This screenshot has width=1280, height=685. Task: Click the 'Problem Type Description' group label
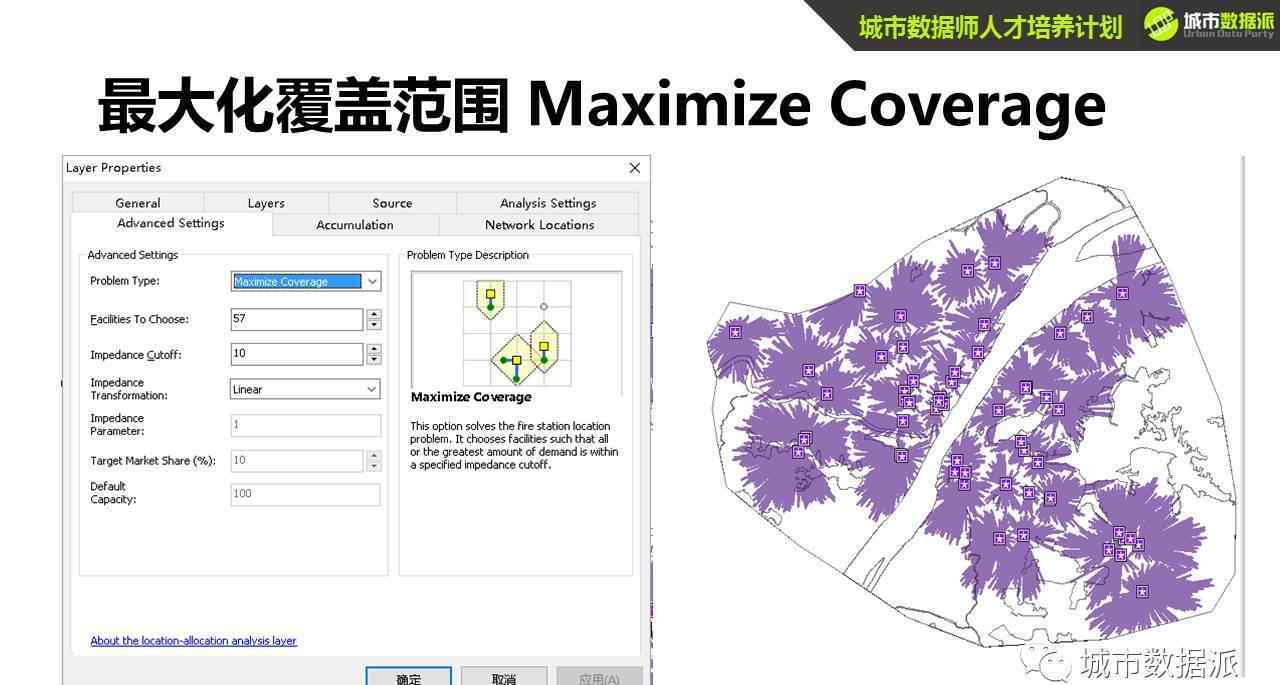tap(468, 255)
